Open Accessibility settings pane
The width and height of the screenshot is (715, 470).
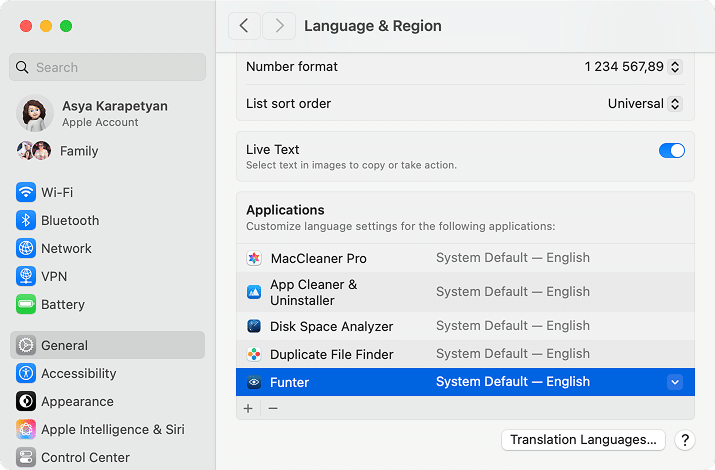tap(108, 373)
